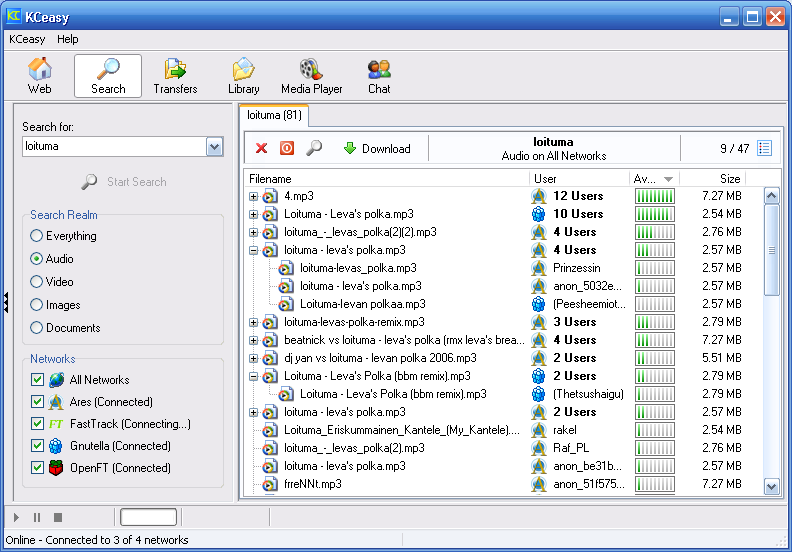792x552 pixels.
Task: Select the Loituma-levan polkaa.mp3 result row
Action: [503, 304]
